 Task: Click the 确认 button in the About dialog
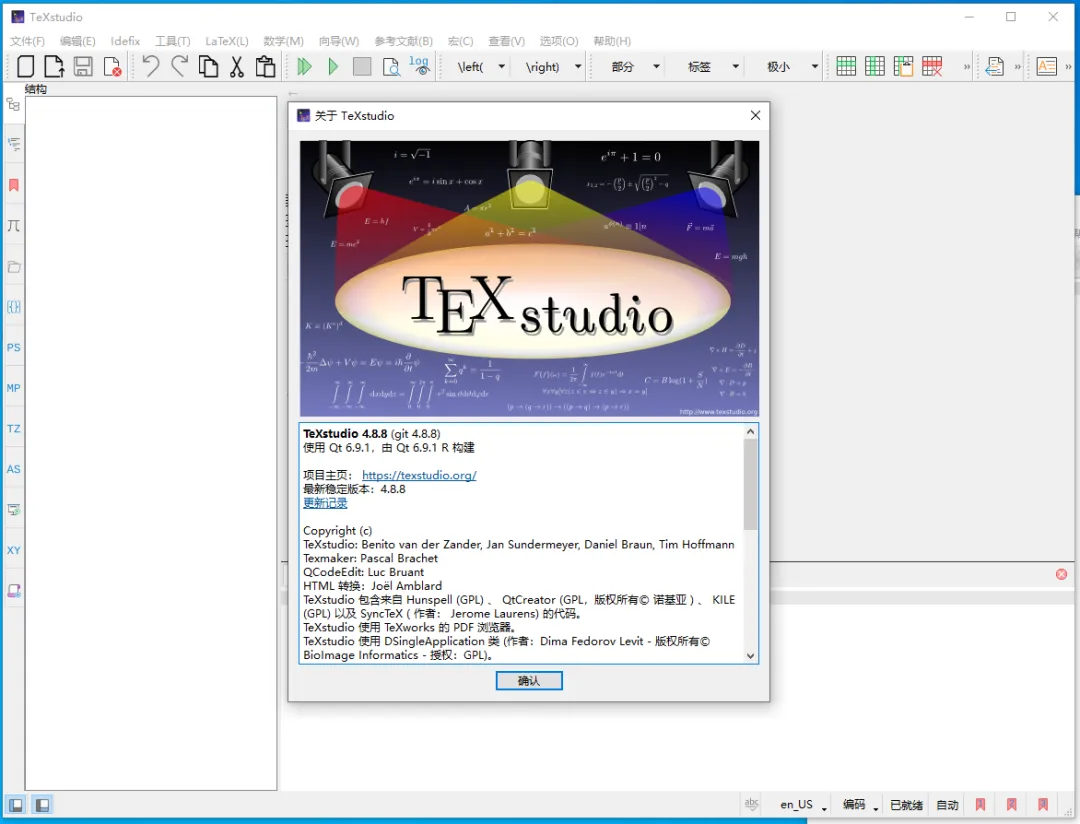tap(529, 681)
